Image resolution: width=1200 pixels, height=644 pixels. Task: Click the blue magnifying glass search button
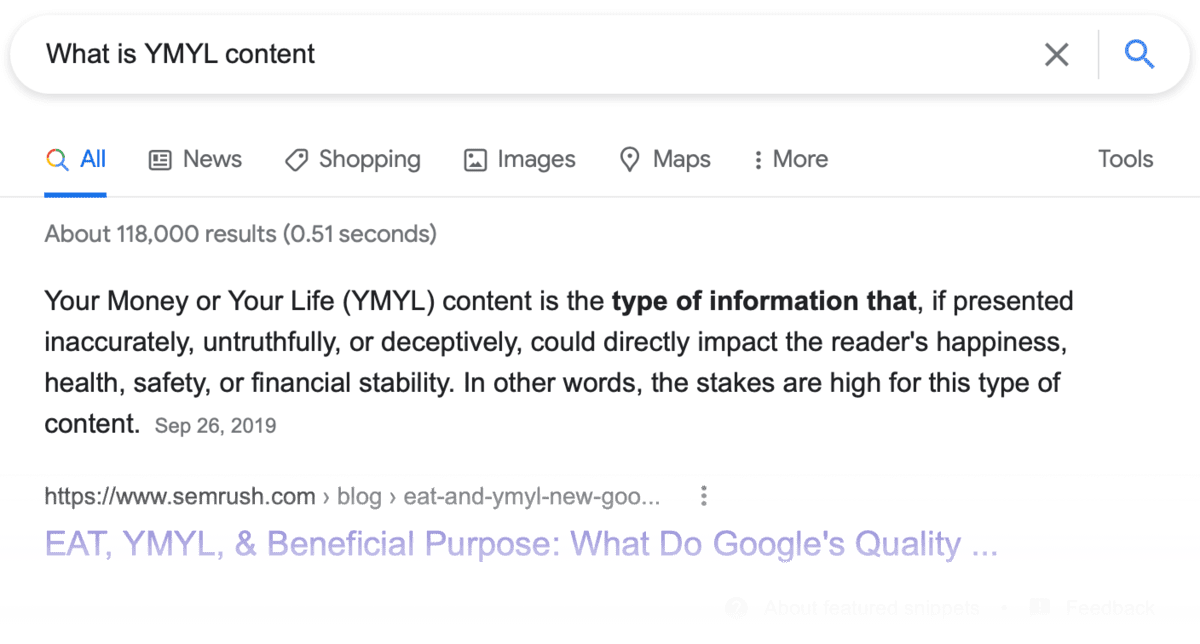click(1139, 54)
